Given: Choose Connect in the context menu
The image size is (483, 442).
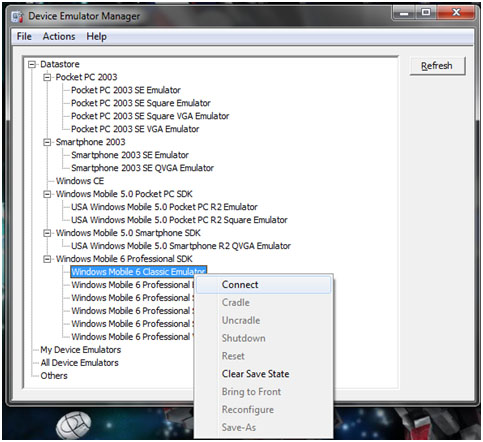Looking at the screenshot, I should click(x=264, y=285).
